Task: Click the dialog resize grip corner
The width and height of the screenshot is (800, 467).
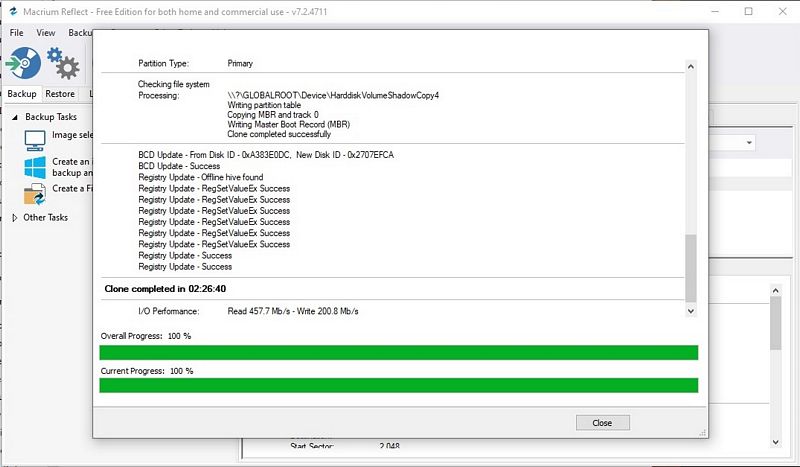Action: pyautogui.click(x=703, y=432)
